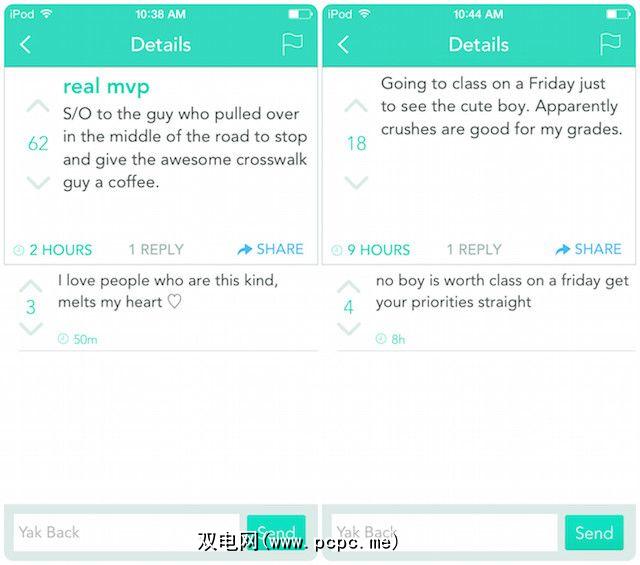The height and width of the screenshot is (565, 640).
Task: Upvote the post with 18 votes
Action: coord(356,106)
